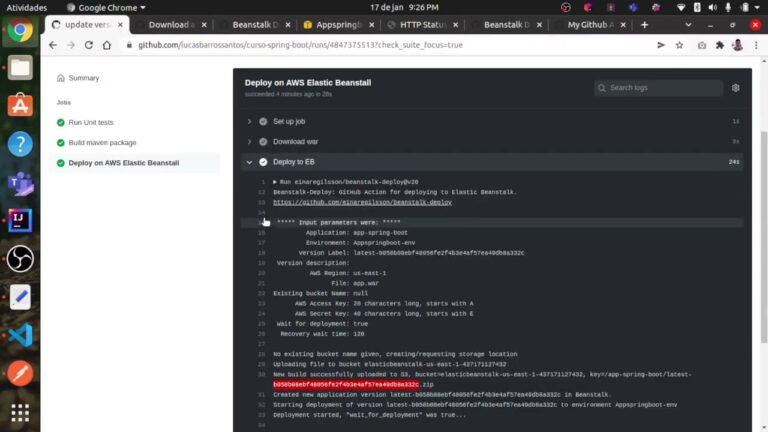The width and height of the screenshot is (768, 432).
Task: Switch to the HTTP Status tab
Action: [423, 24]
